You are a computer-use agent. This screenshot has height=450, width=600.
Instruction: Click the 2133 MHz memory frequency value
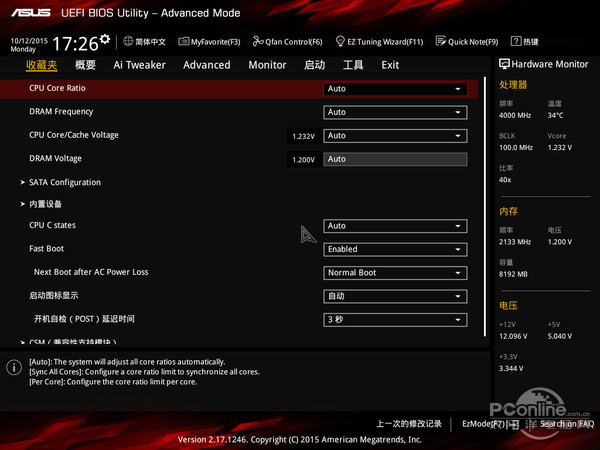[x=515, y=242]
